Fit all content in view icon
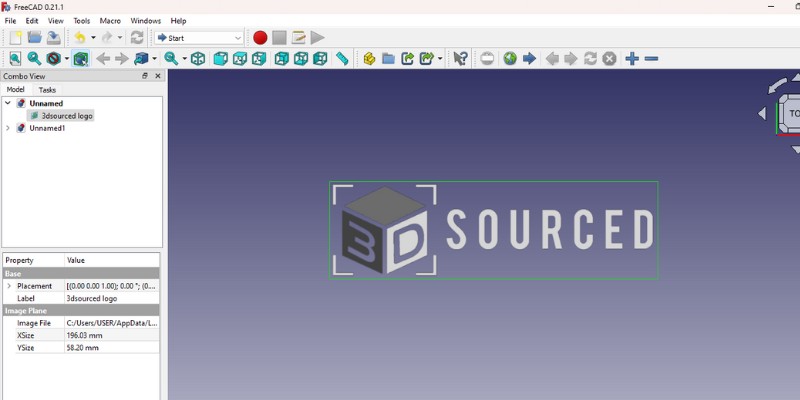Screen dimensions: 800x400 pyautogui.click(x=15, y=59)
